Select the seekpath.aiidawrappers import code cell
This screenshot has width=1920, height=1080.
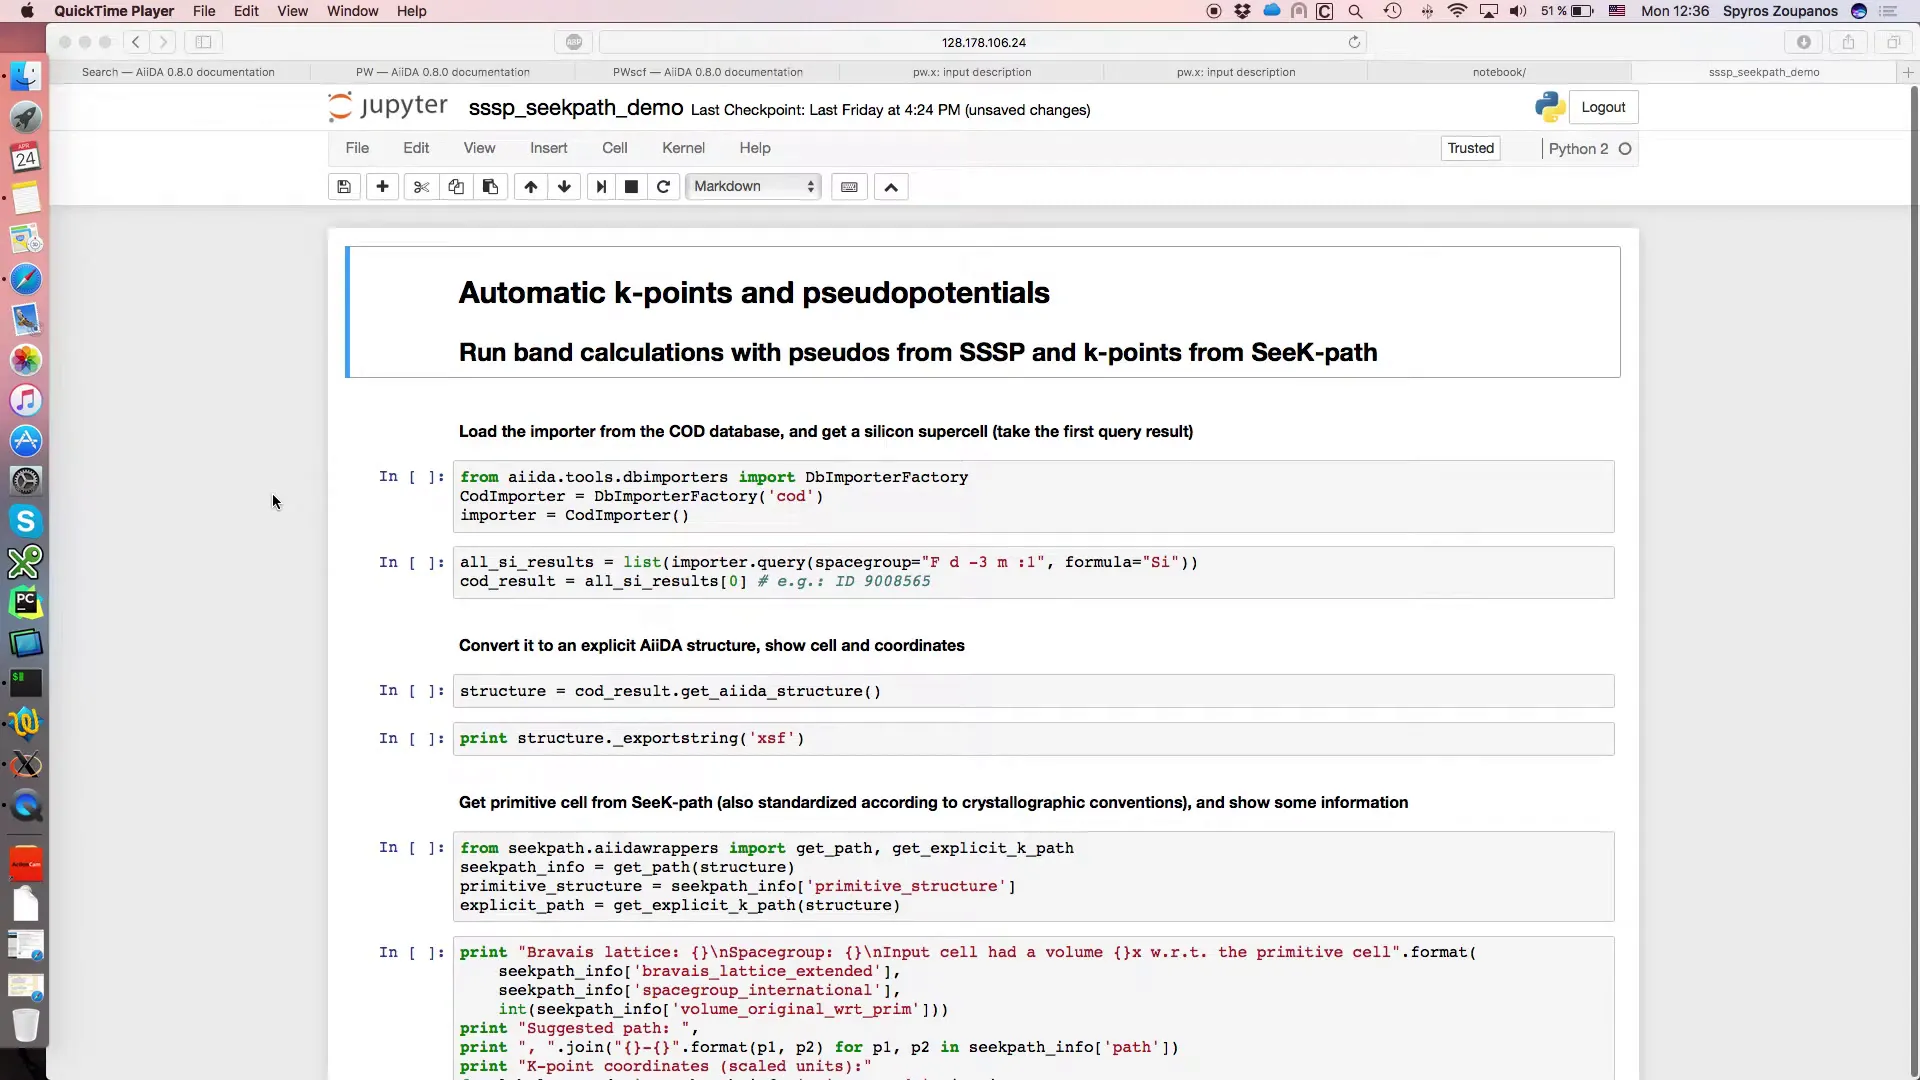(x=1033, y=876)
